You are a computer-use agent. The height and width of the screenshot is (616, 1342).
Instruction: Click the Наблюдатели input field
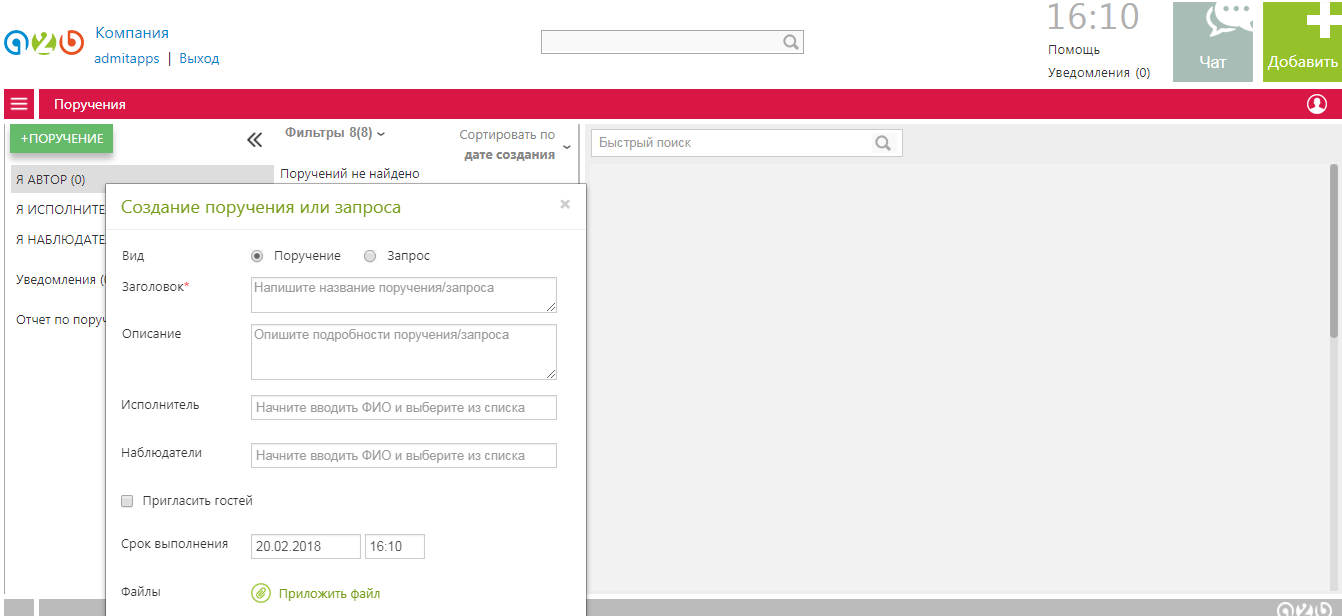(x=404, y=455)
